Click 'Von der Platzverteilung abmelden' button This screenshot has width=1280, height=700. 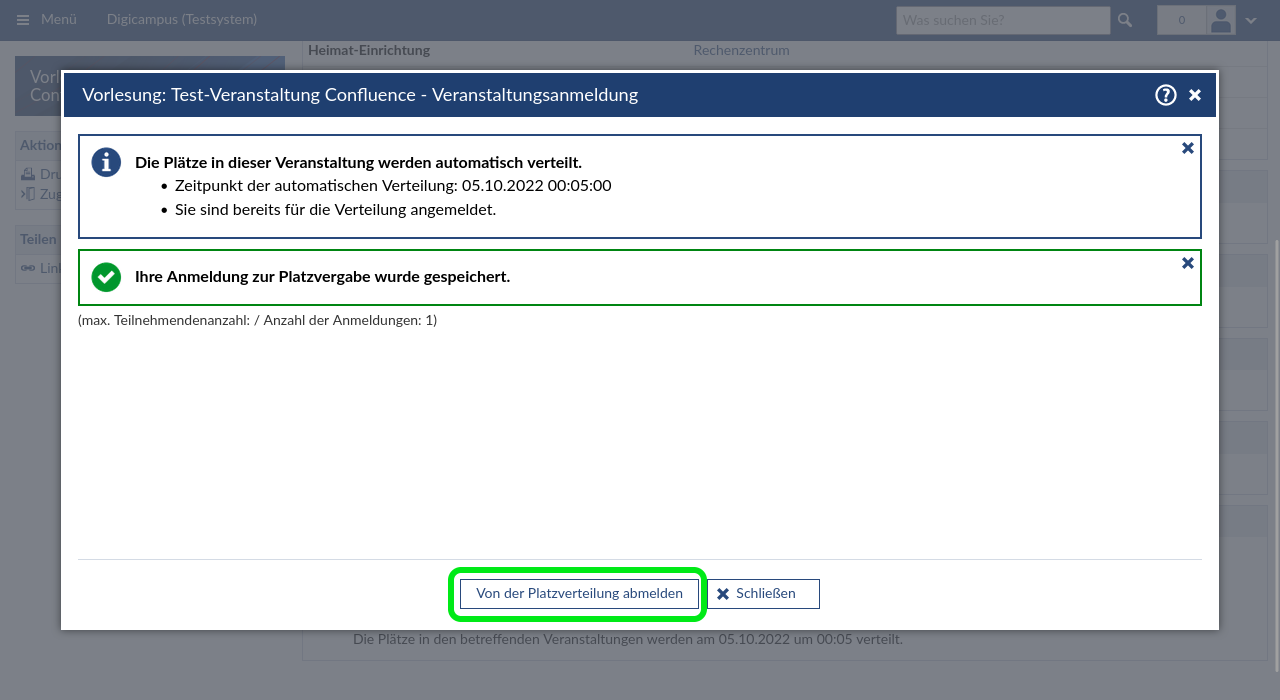tap(579, 594)
